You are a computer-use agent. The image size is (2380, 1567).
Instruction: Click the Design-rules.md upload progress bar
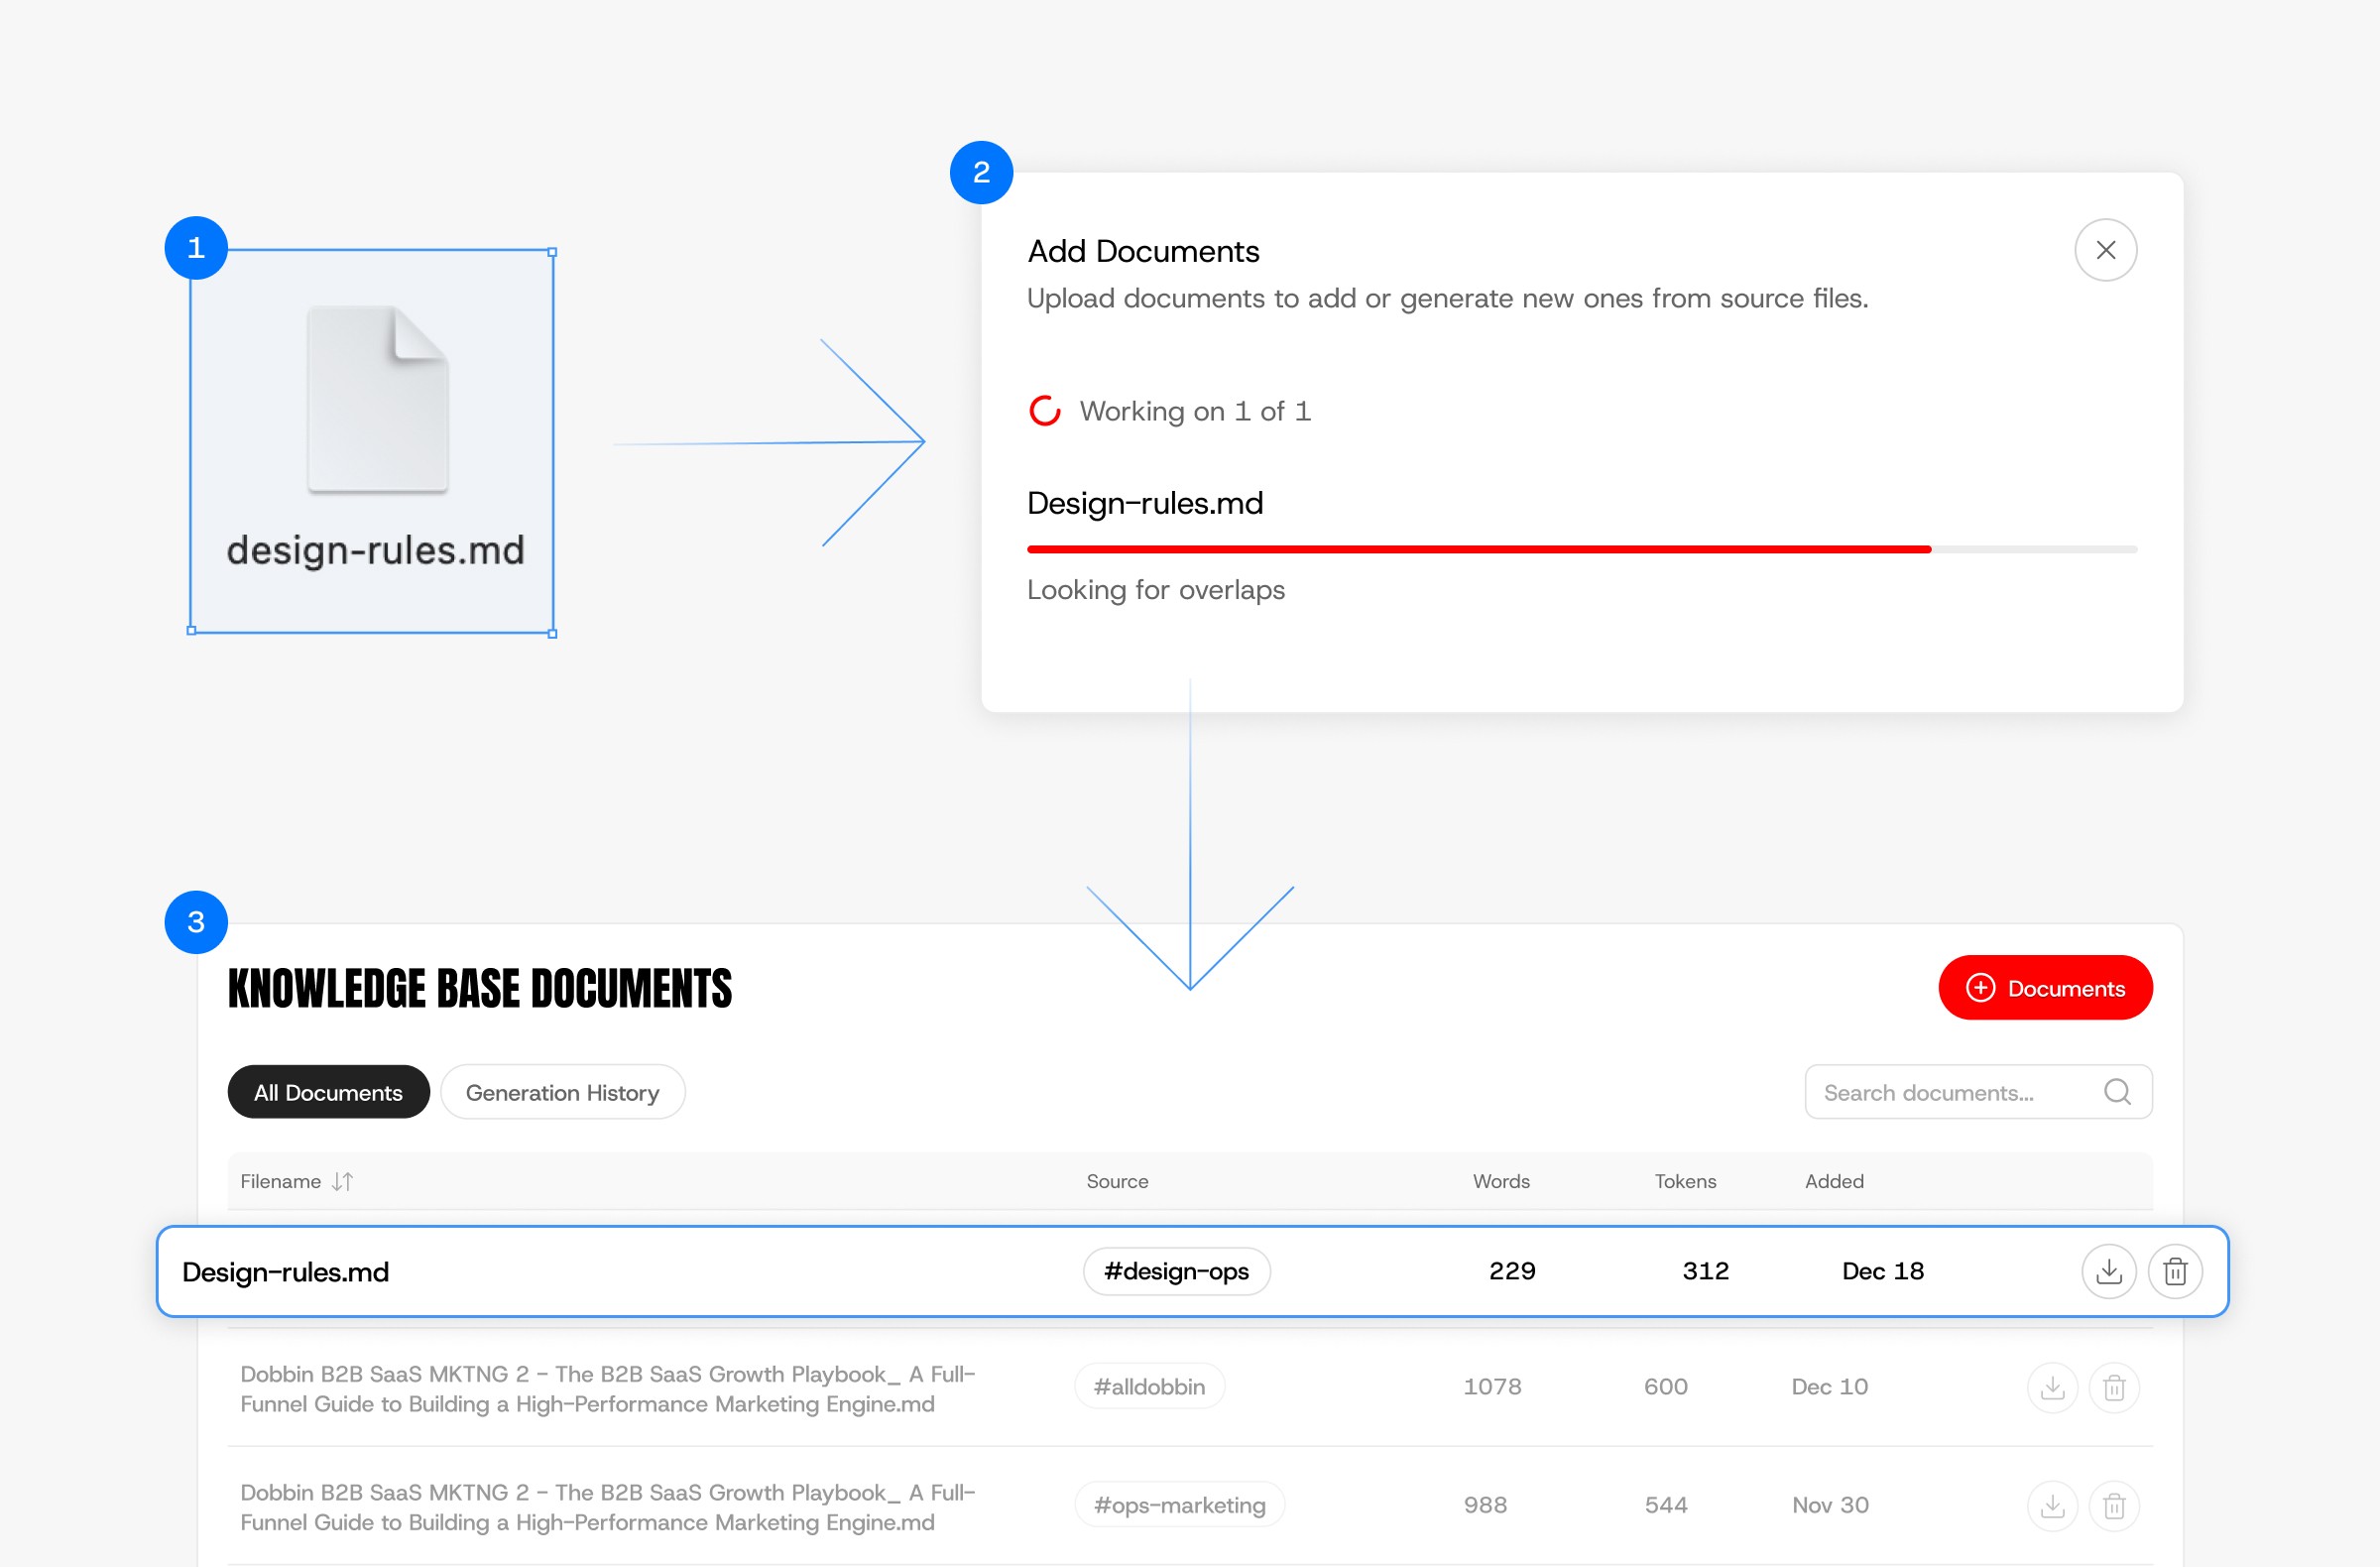click(1580, 549)
